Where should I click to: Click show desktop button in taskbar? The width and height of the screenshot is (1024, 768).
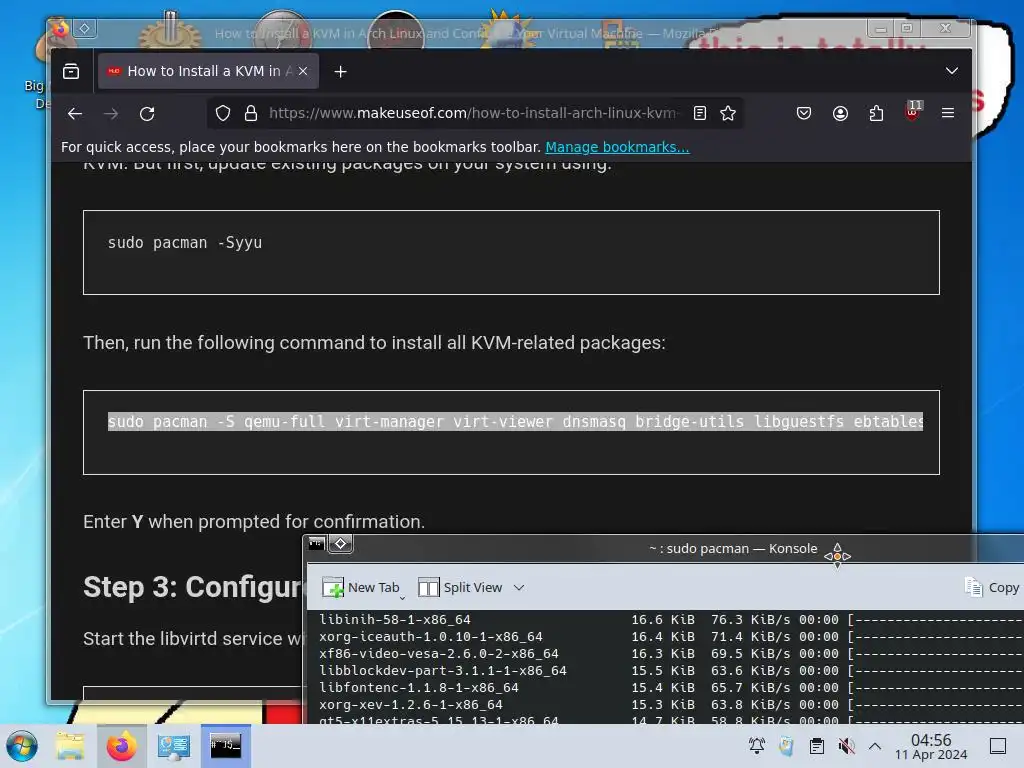998,746
